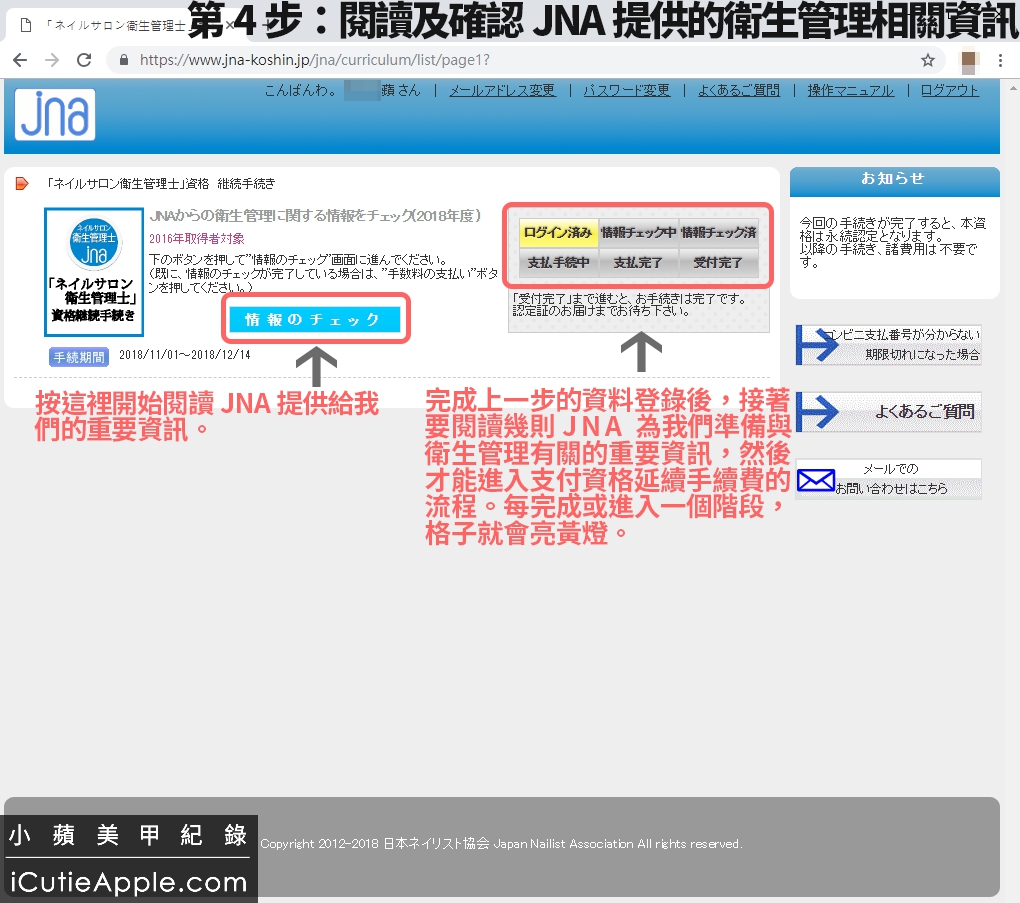Click the 情報チェック済 status cell

point(718,233)
